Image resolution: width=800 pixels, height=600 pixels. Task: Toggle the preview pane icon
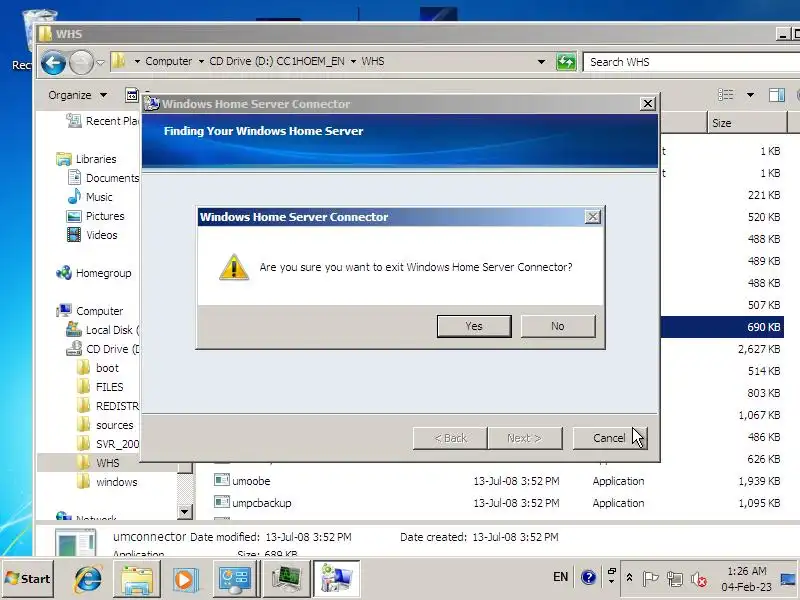point(777,95)
